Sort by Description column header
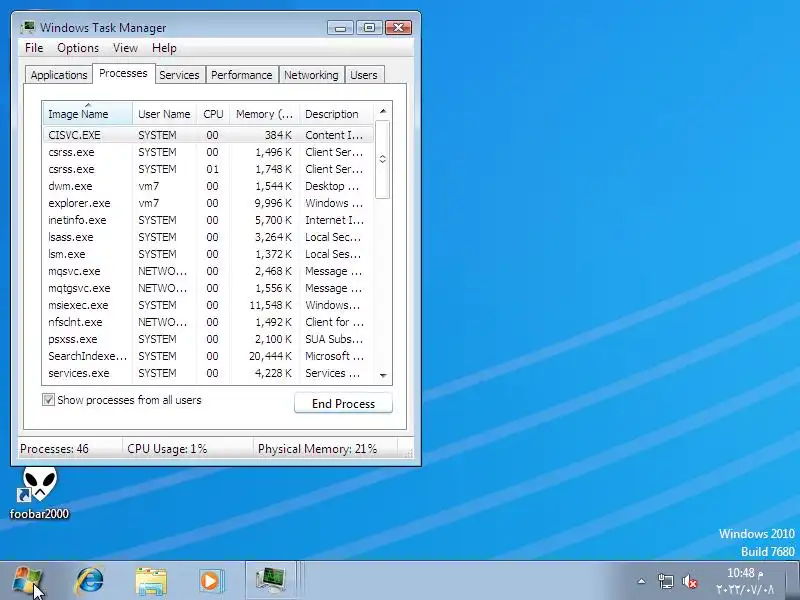 336,114
